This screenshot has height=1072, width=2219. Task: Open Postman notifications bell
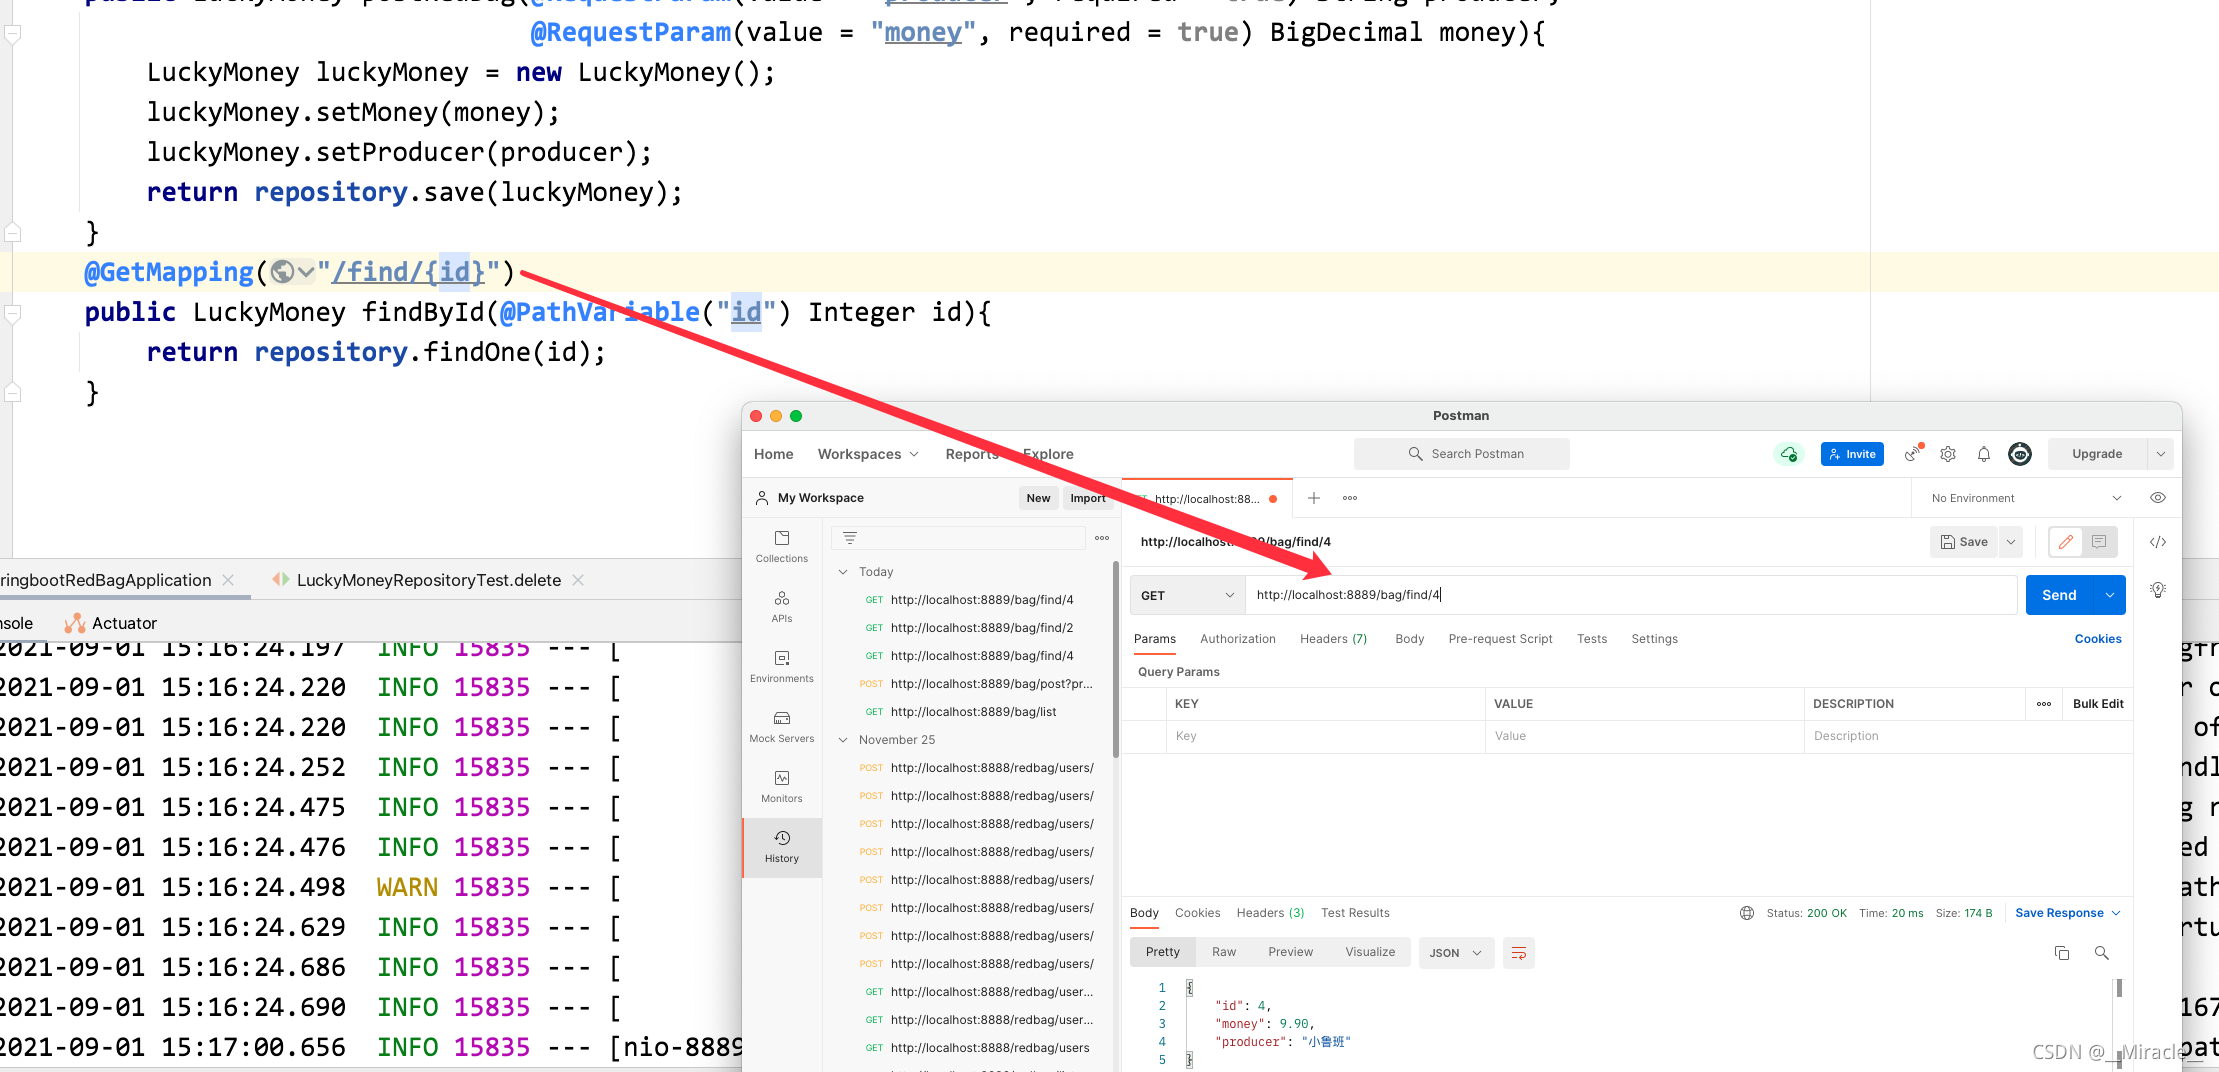pyautogui.click(x=1984, y=454)
